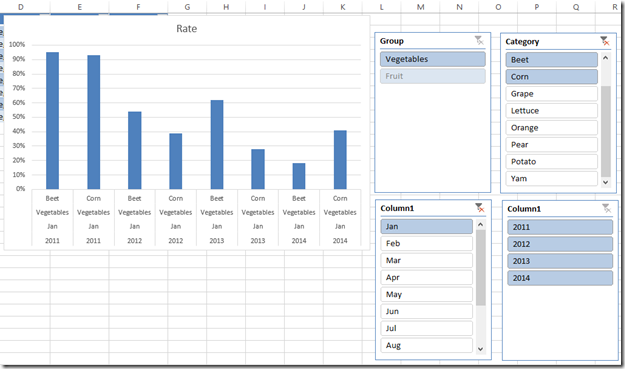The width and height of the screenshot is (625, 369).
Task: Select May in the month slicer
Action: pos(426,294)
